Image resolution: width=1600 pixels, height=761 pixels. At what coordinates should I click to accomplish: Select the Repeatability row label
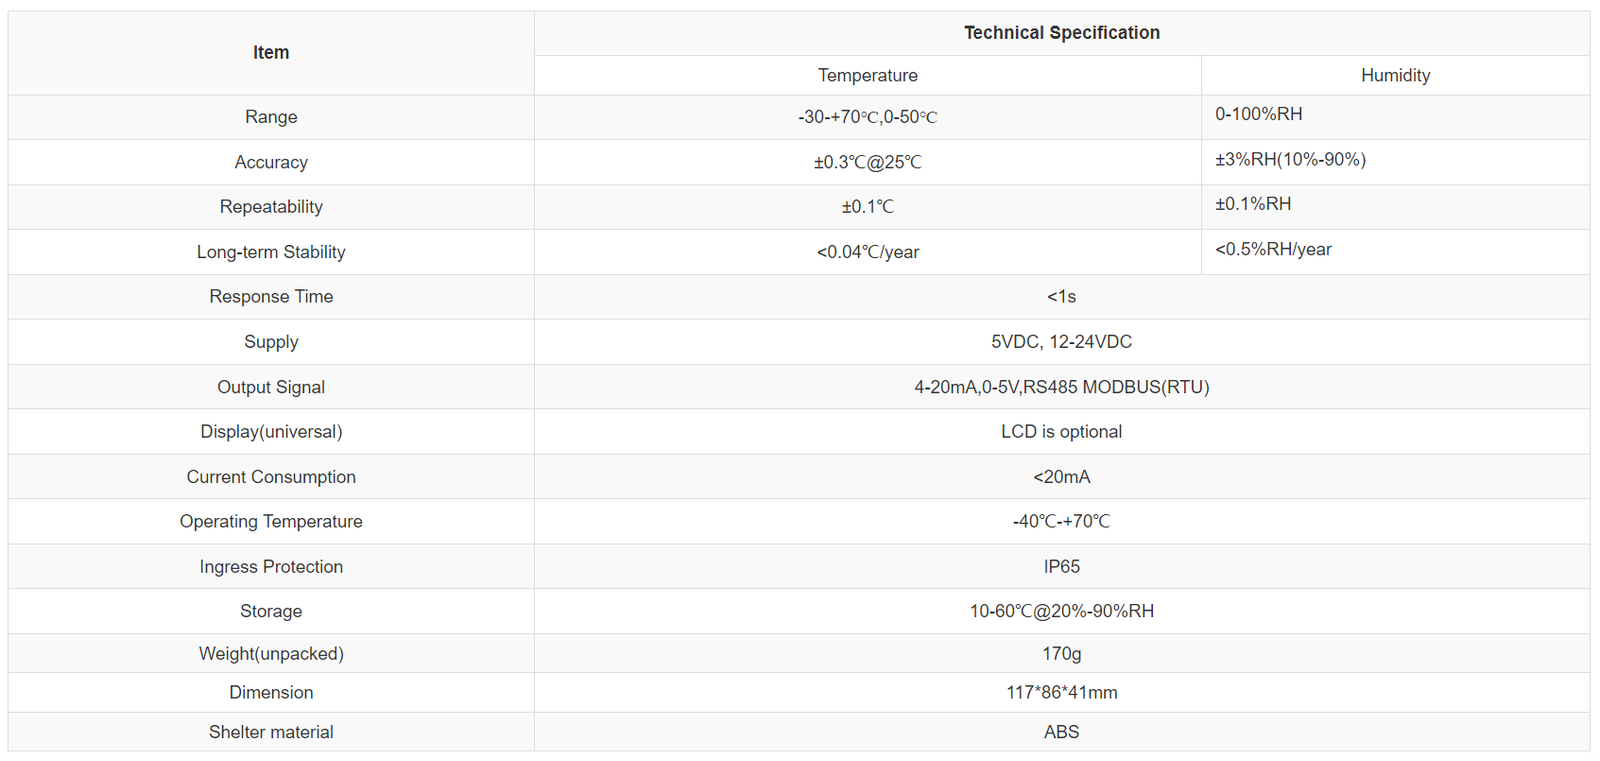[x=271, y=207]
